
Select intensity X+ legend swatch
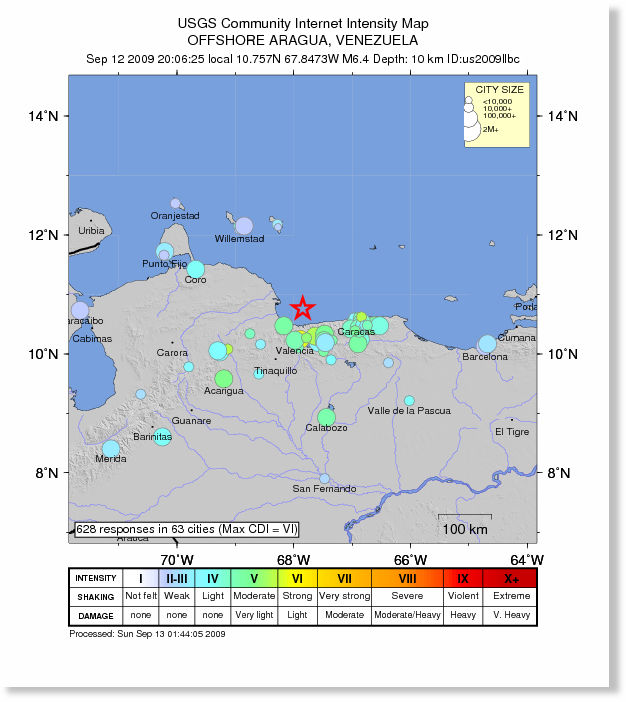tap(510, 578)
